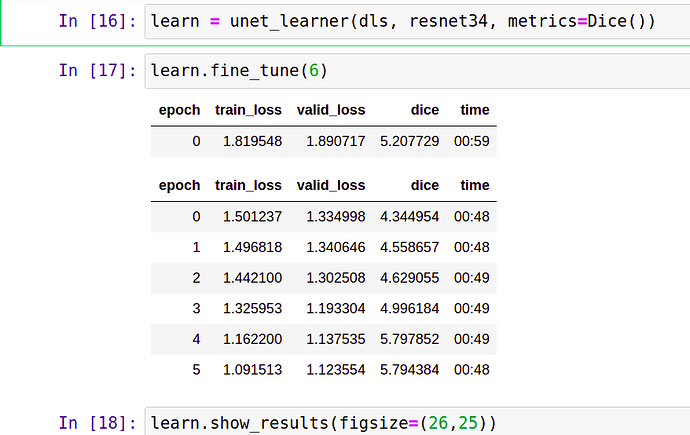690x435 pixels.
Task: Select the dice value 5.797852
Action: pos(409,339)
